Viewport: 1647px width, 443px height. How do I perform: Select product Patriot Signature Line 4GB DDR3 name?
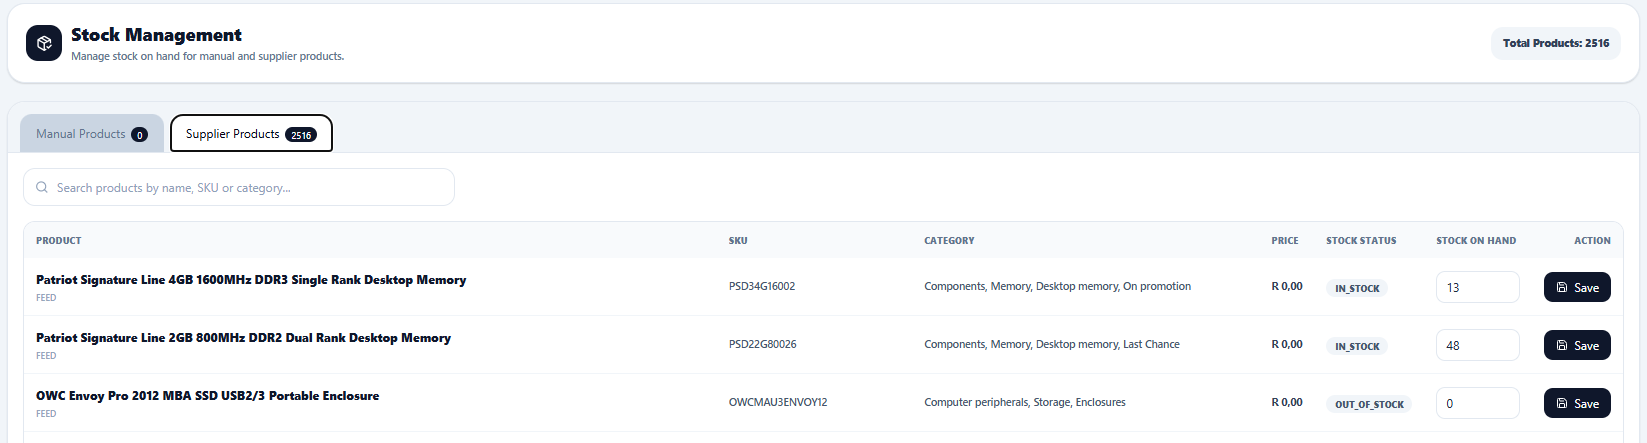click(251, 280)
